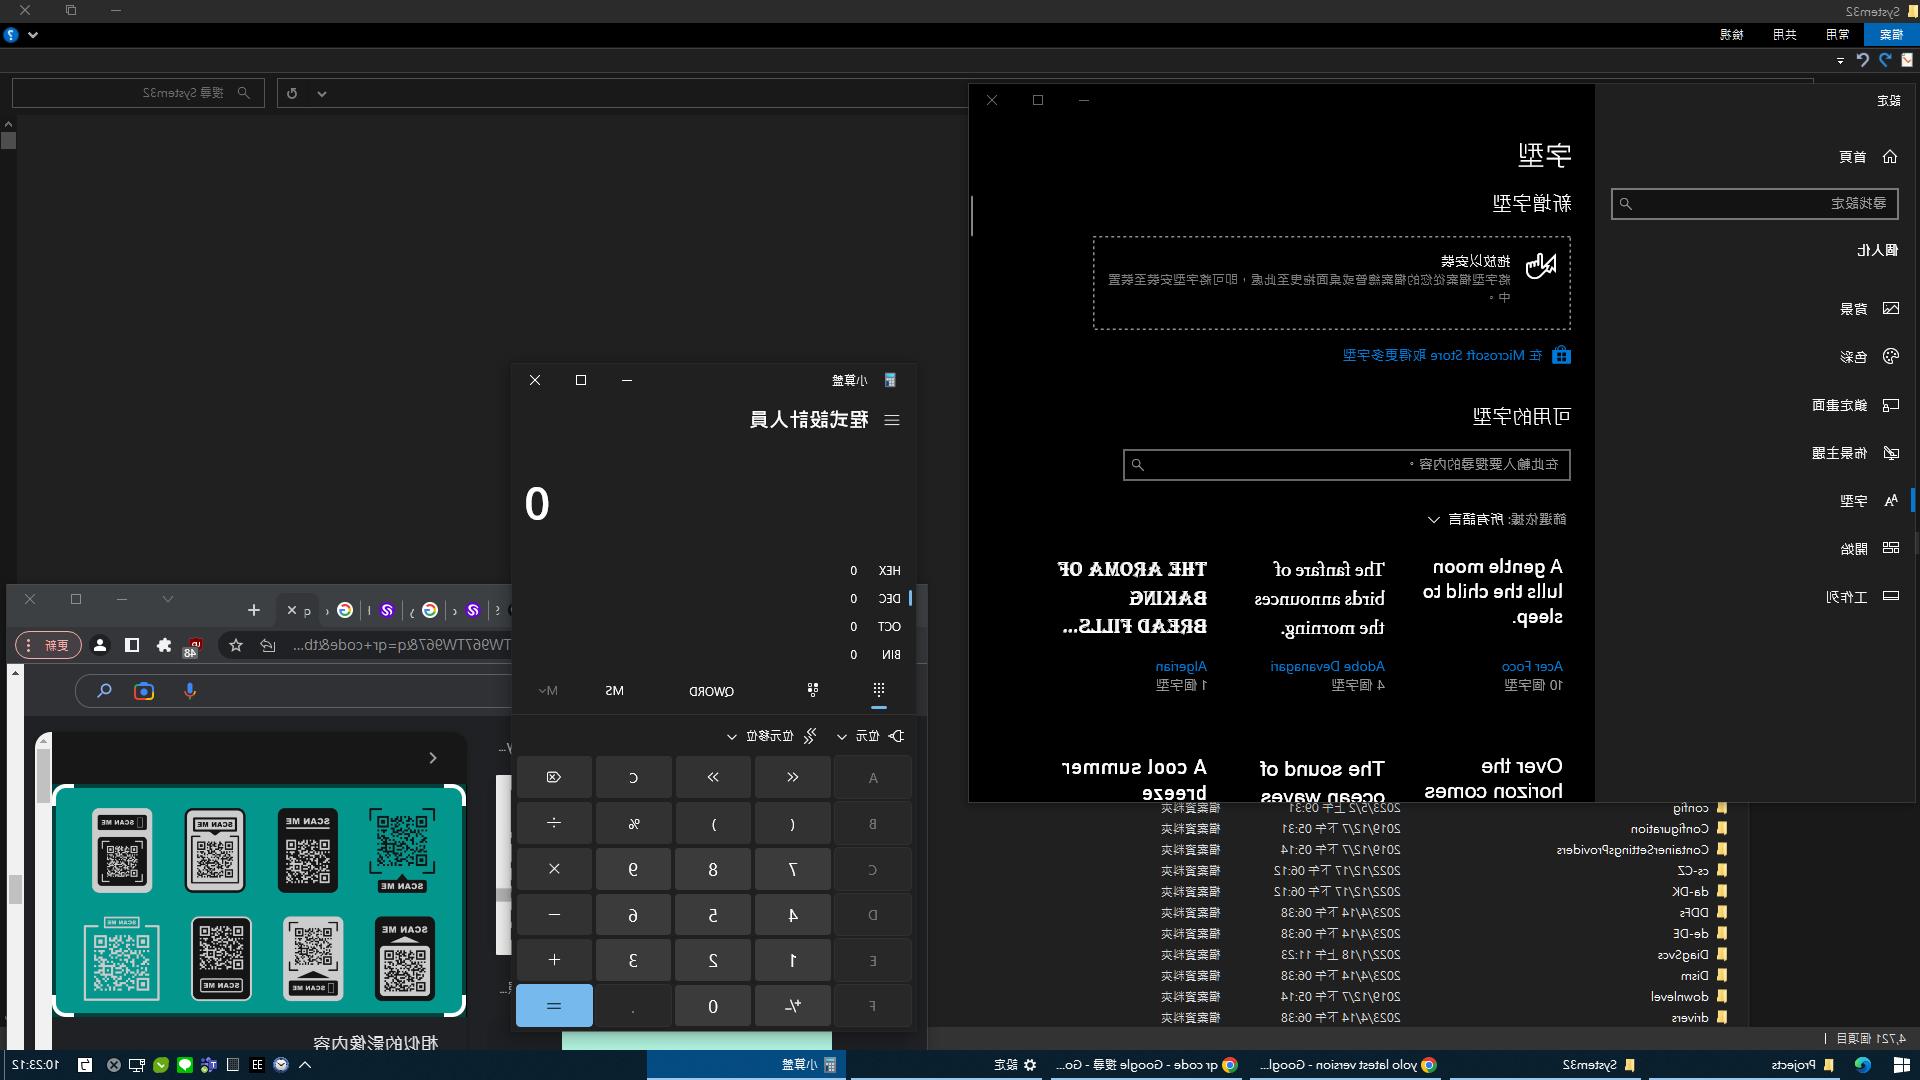Toggle Chrome's side panel icon
Screen dimensions: 1920x1080
132,645
